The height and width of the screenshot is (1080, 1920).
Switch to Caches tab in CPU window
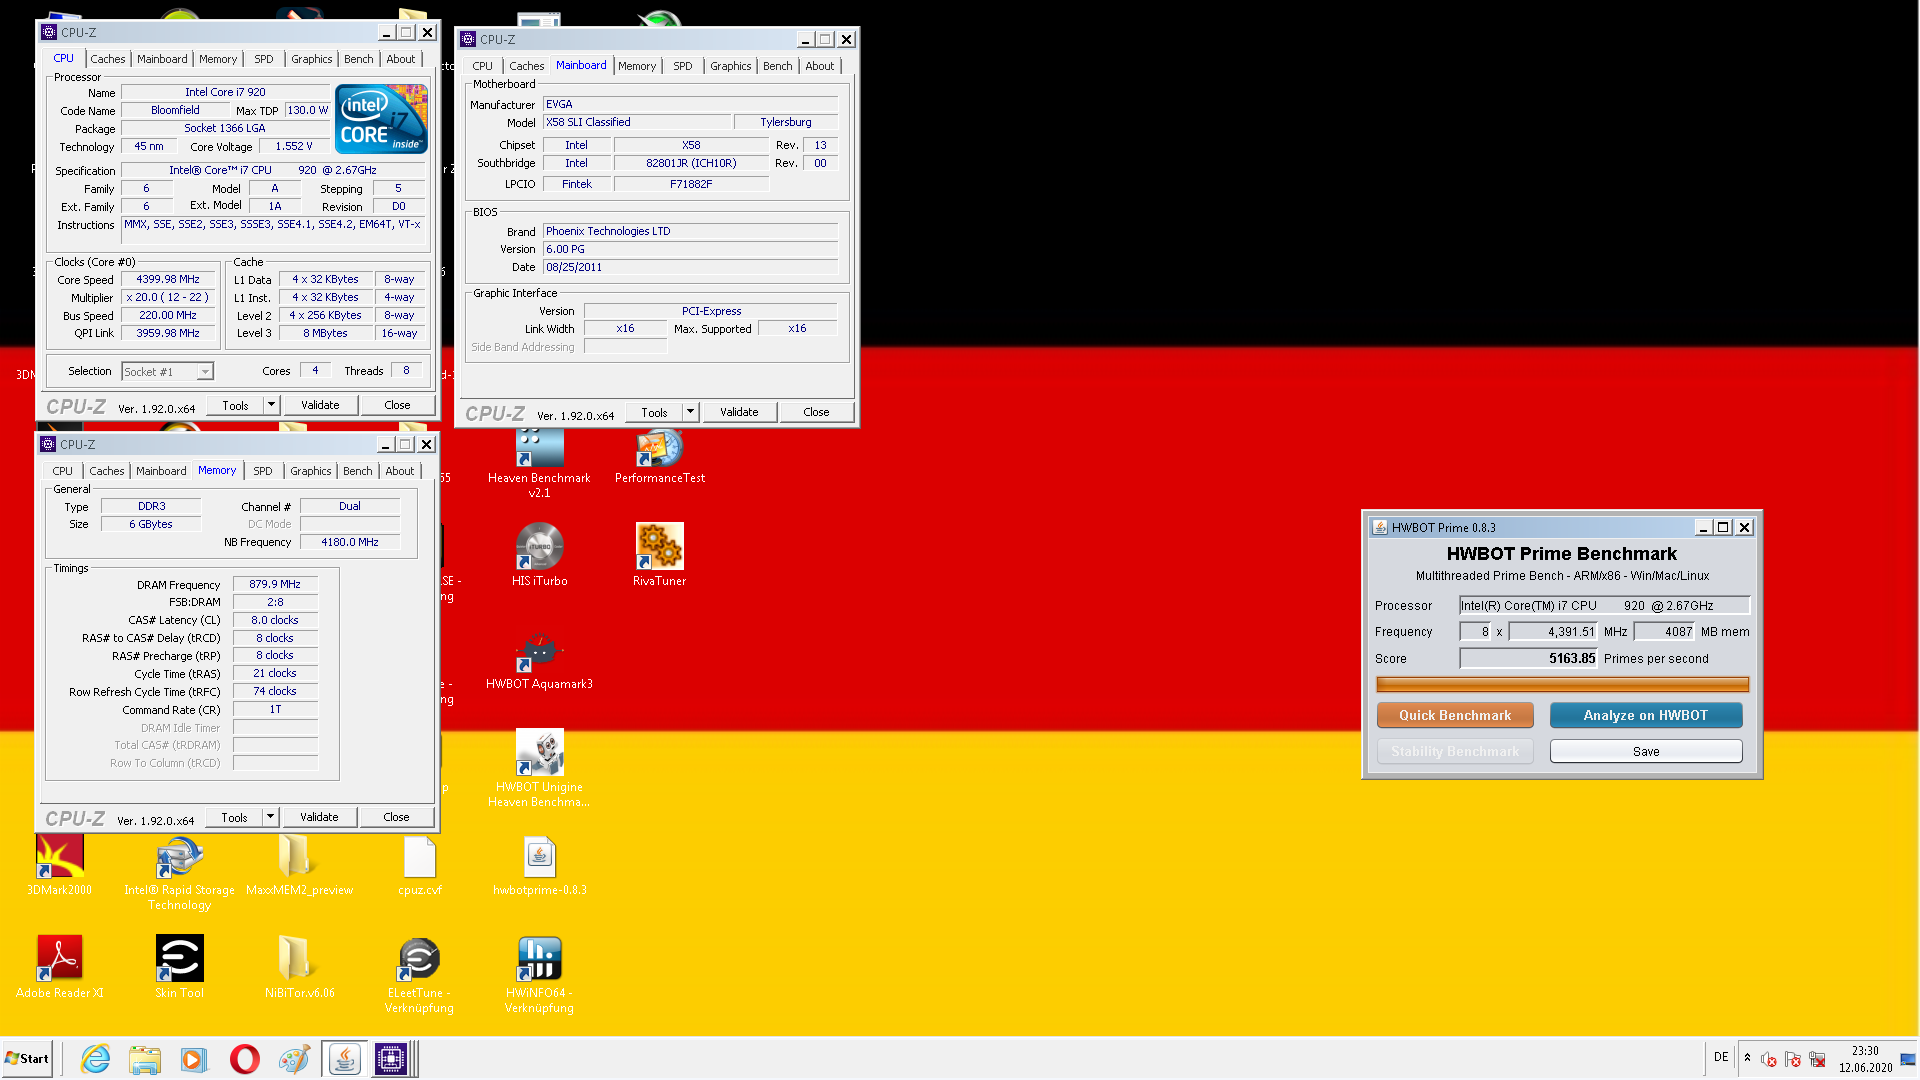click(108, 59)
